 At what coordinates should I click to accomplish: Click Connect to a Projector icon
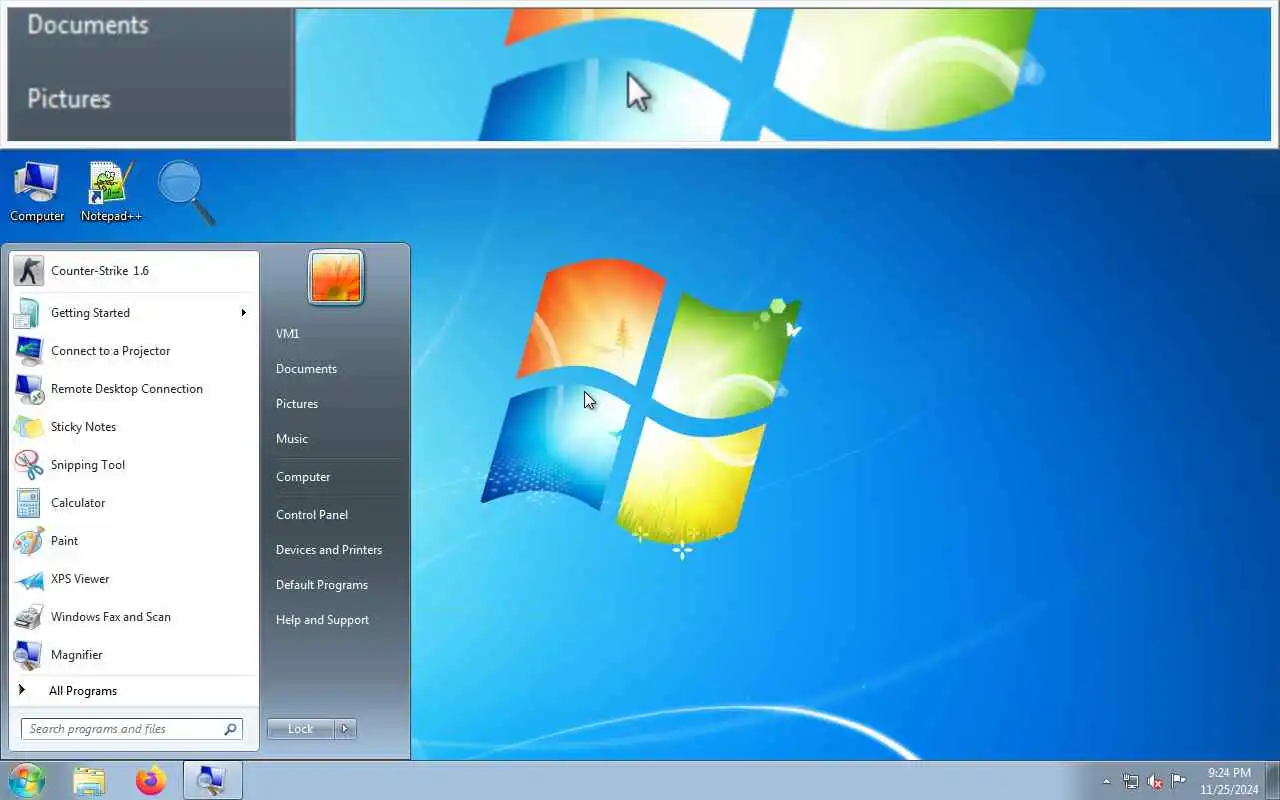(x=28, y=351)
